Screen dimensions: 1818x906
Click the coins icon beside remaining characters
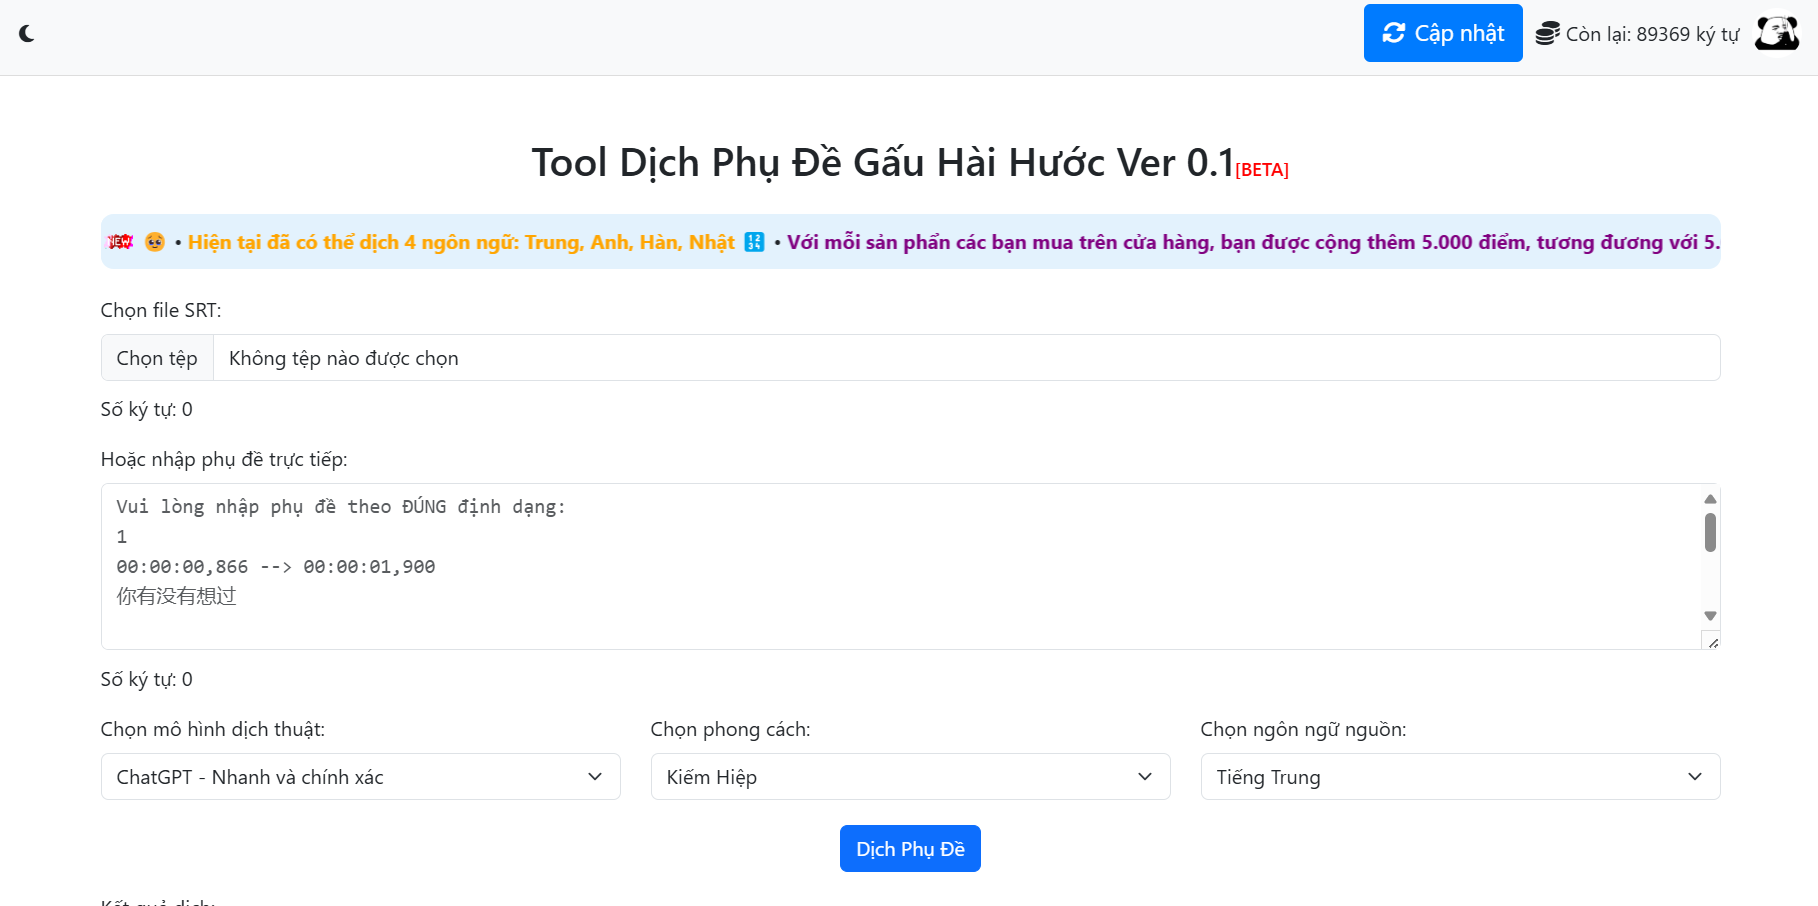tap(1547, 34)
